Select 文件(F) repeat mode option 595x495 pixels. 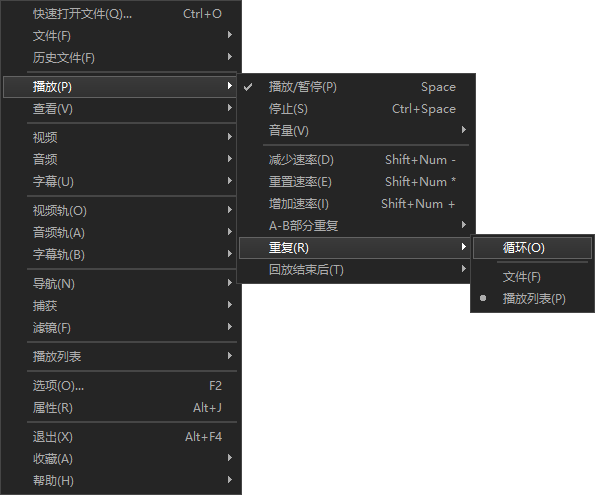pyautogui.click(x=532, y=277)
